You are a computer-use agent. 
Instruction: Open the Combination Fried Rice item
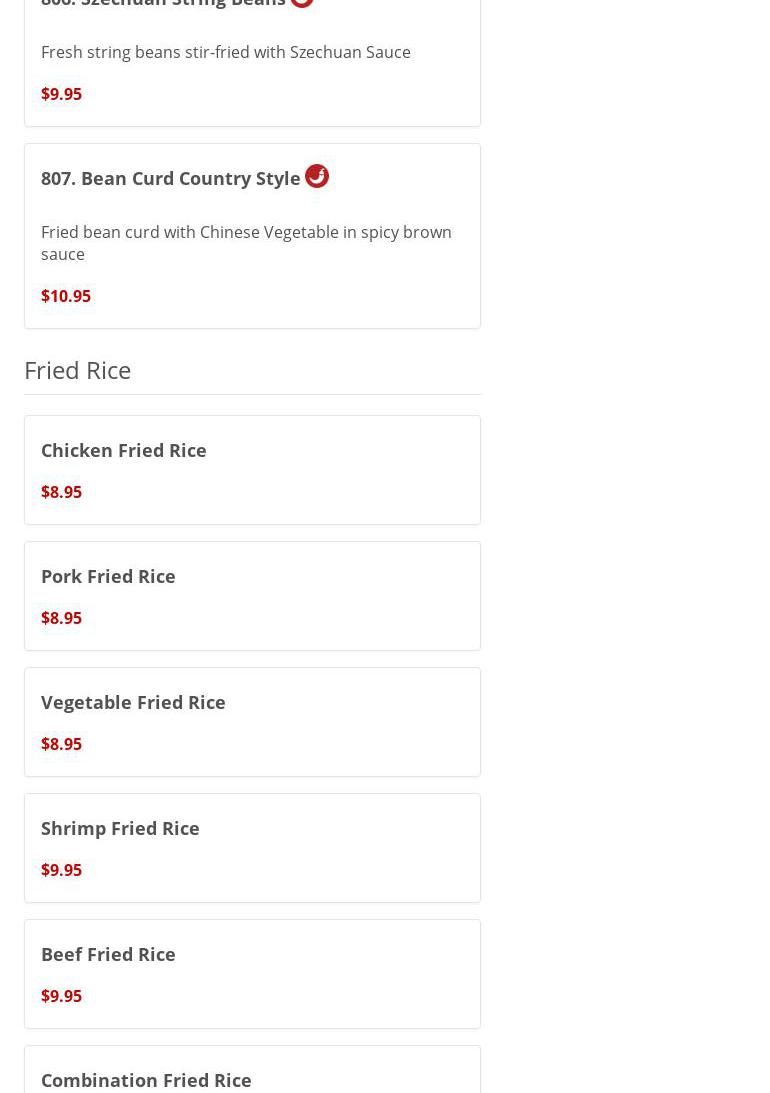[146, 1080]
